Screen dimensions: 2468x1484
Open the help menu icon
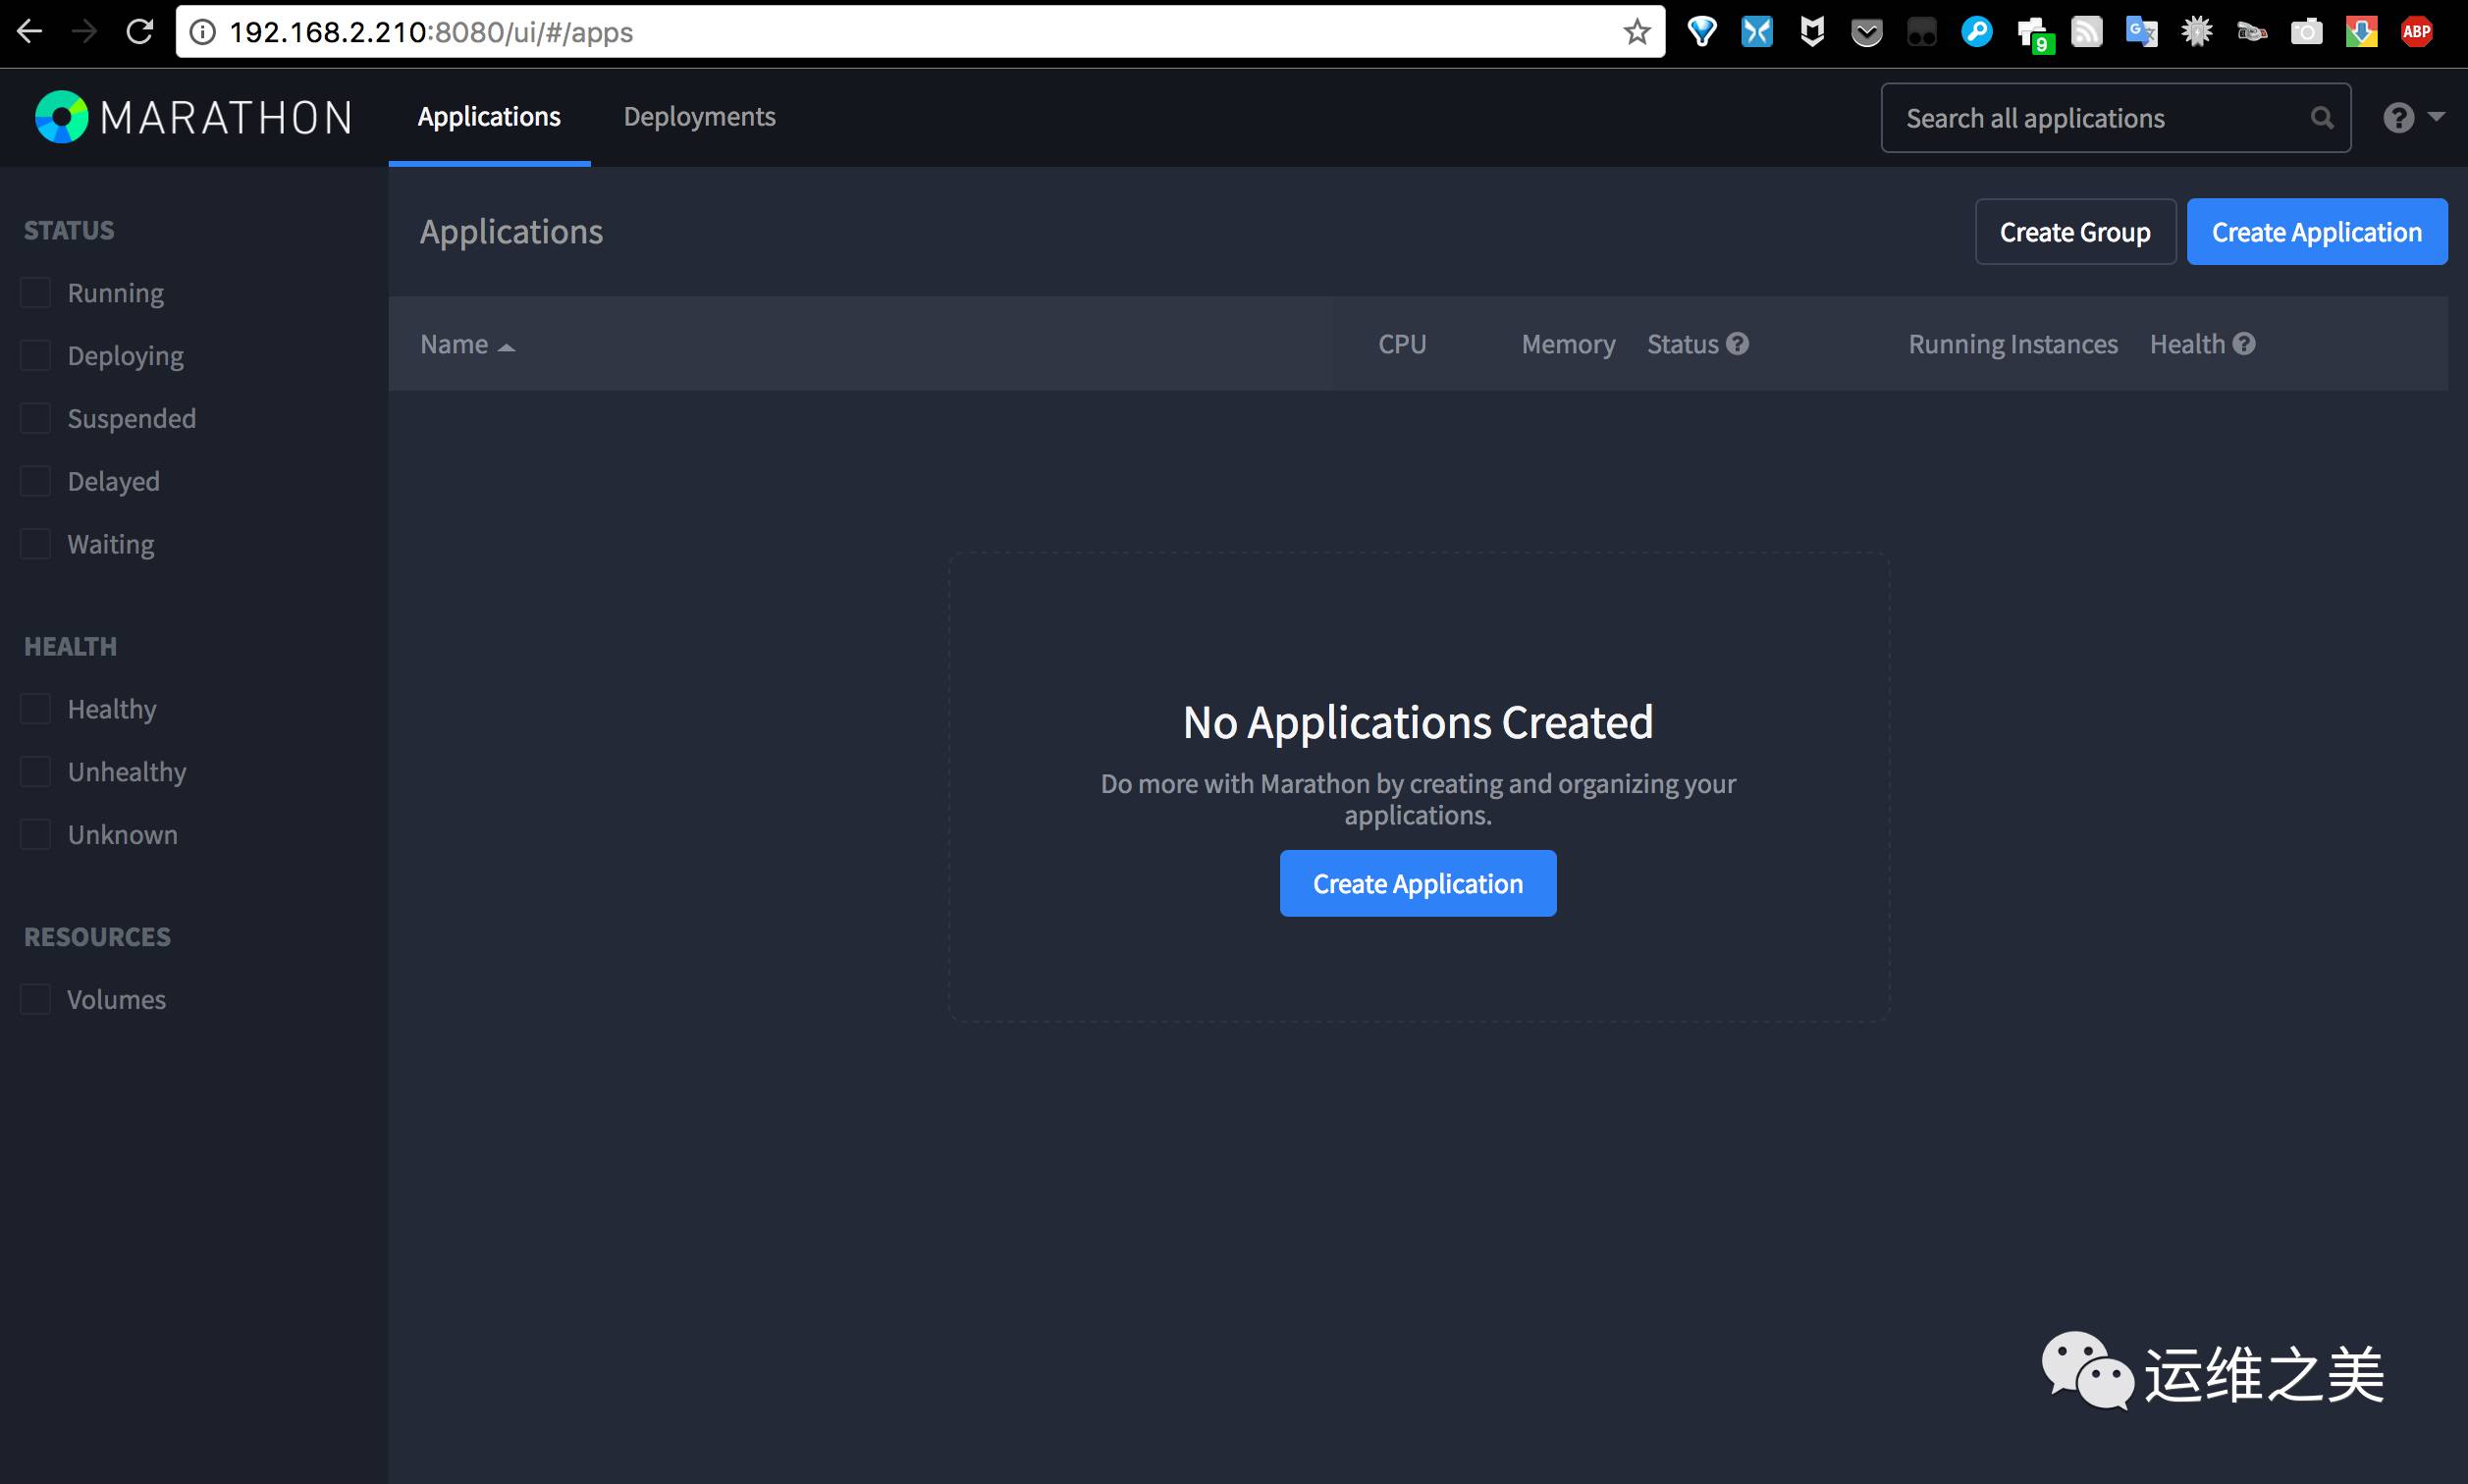(x=2399, y=118)
